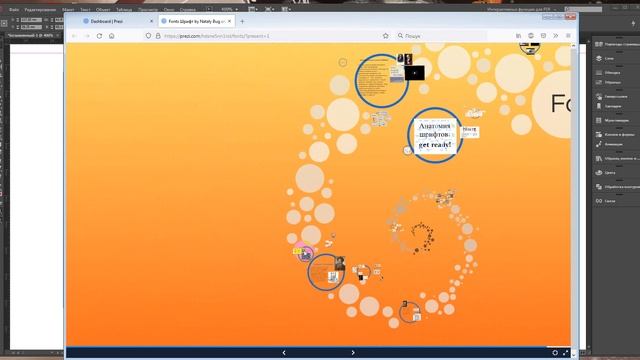The height and width of the screenshot is (360, 640).
Task: Zoom to the yellow text frame at the top of the spiral
Action: (382, 81)
